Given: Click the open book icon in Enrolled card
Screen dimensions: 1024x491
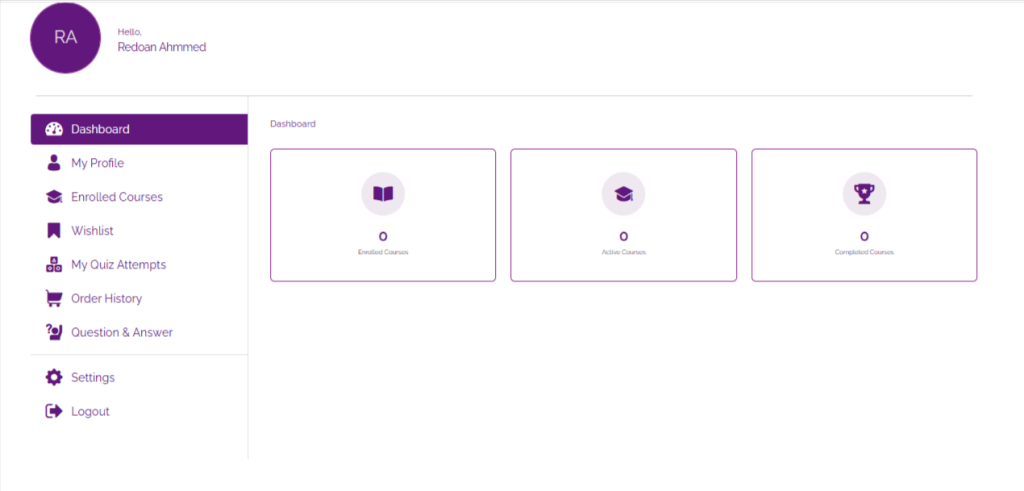Looking at the screenshot, I should [x=383, y=194].
